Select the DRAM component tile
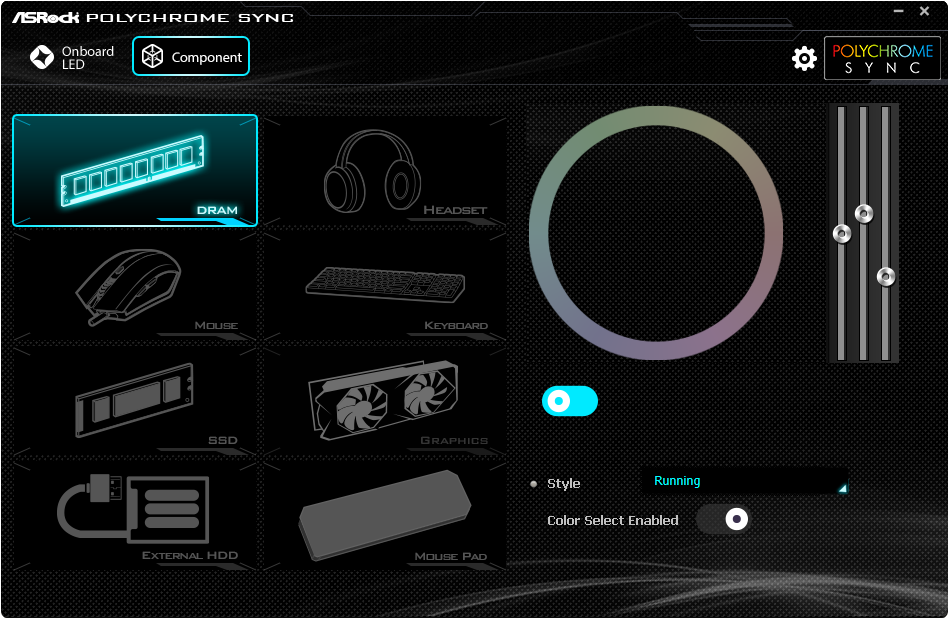 135,170
